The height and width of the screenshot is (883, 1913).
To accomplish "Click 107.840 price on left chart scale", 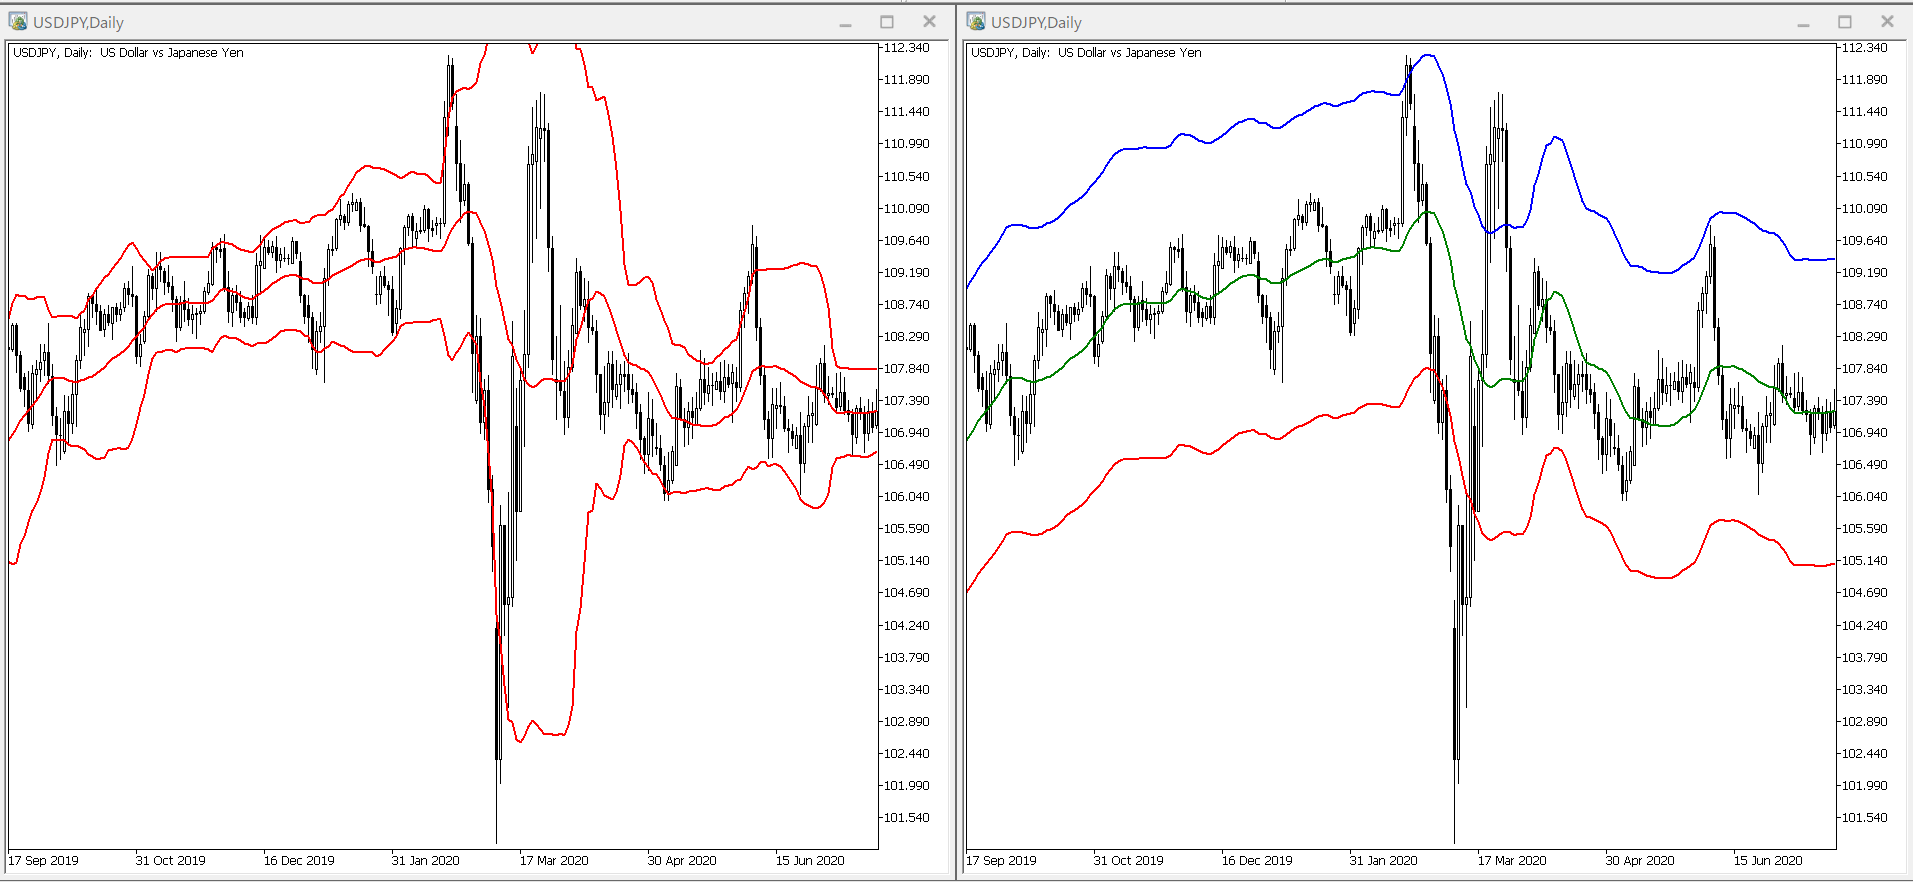I will click(907, 368).
